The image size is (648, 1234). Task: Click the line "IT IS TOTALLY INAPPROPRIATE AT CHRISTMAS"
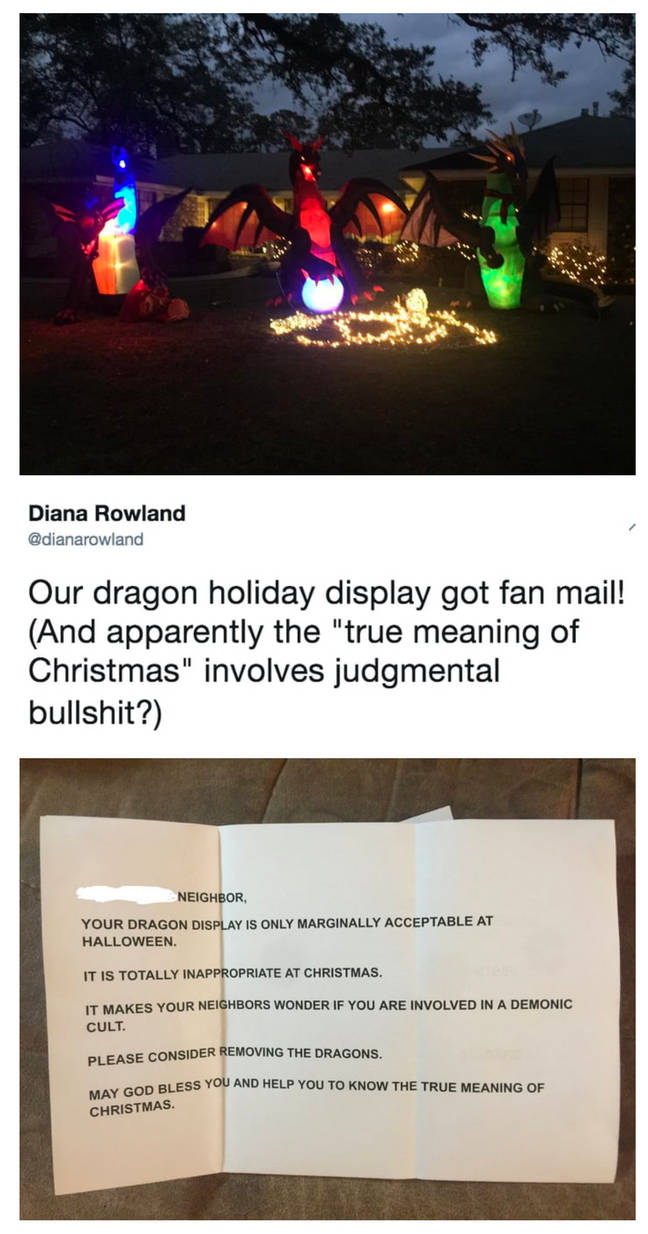[x=231, y=972]
